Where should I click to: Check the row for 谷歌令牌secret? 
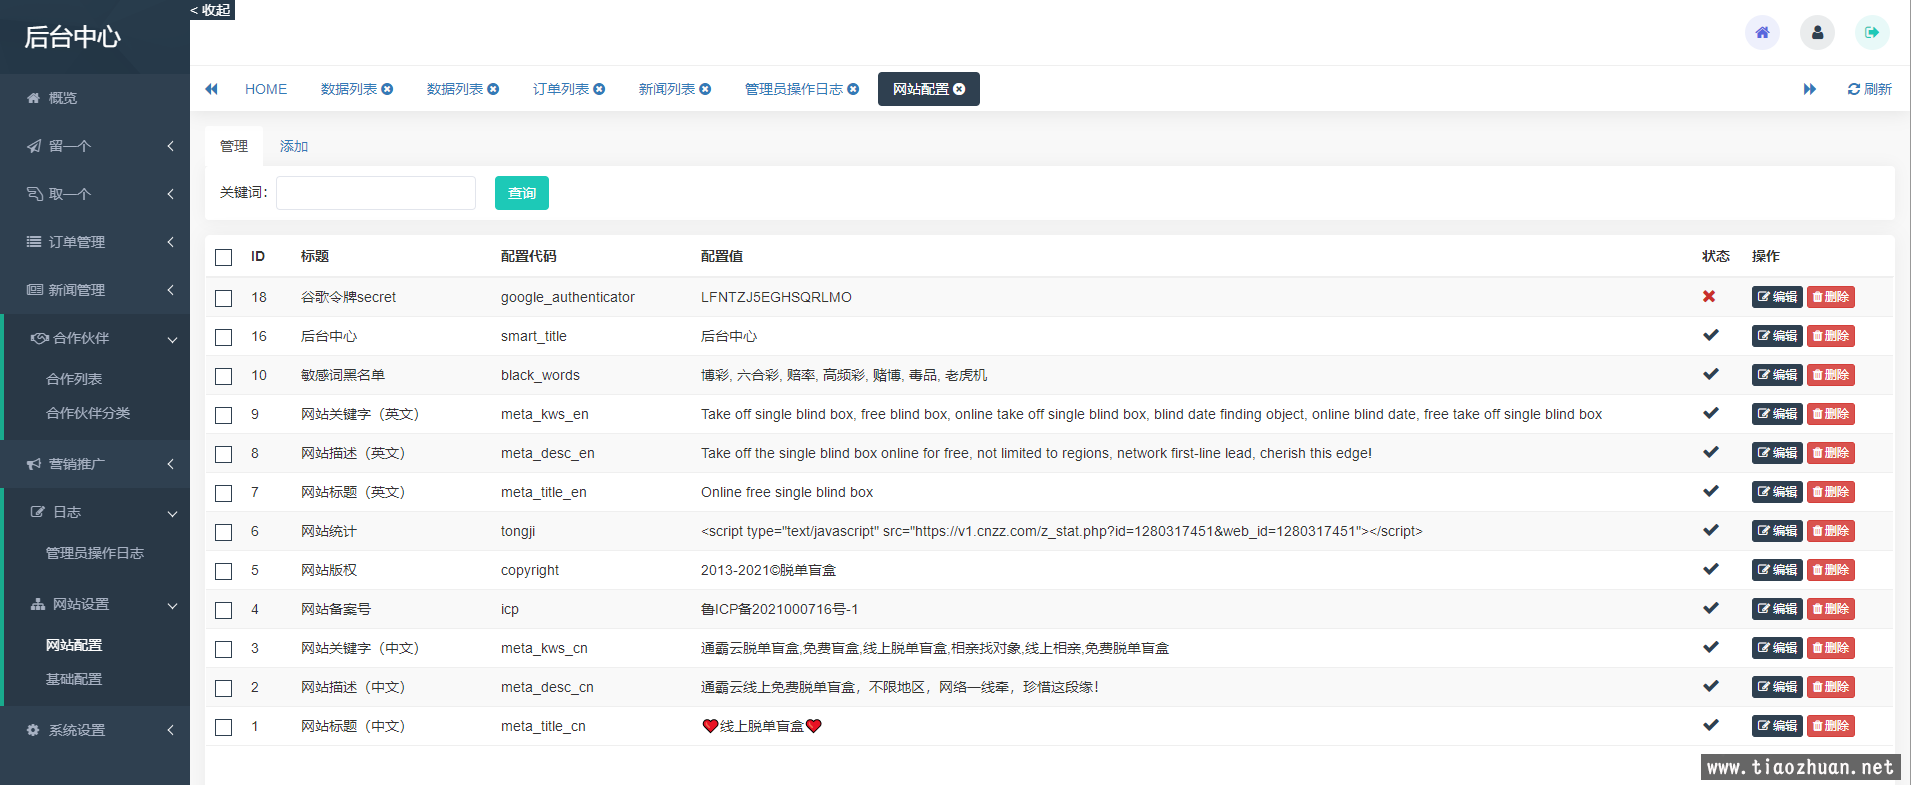pos(224,298)
